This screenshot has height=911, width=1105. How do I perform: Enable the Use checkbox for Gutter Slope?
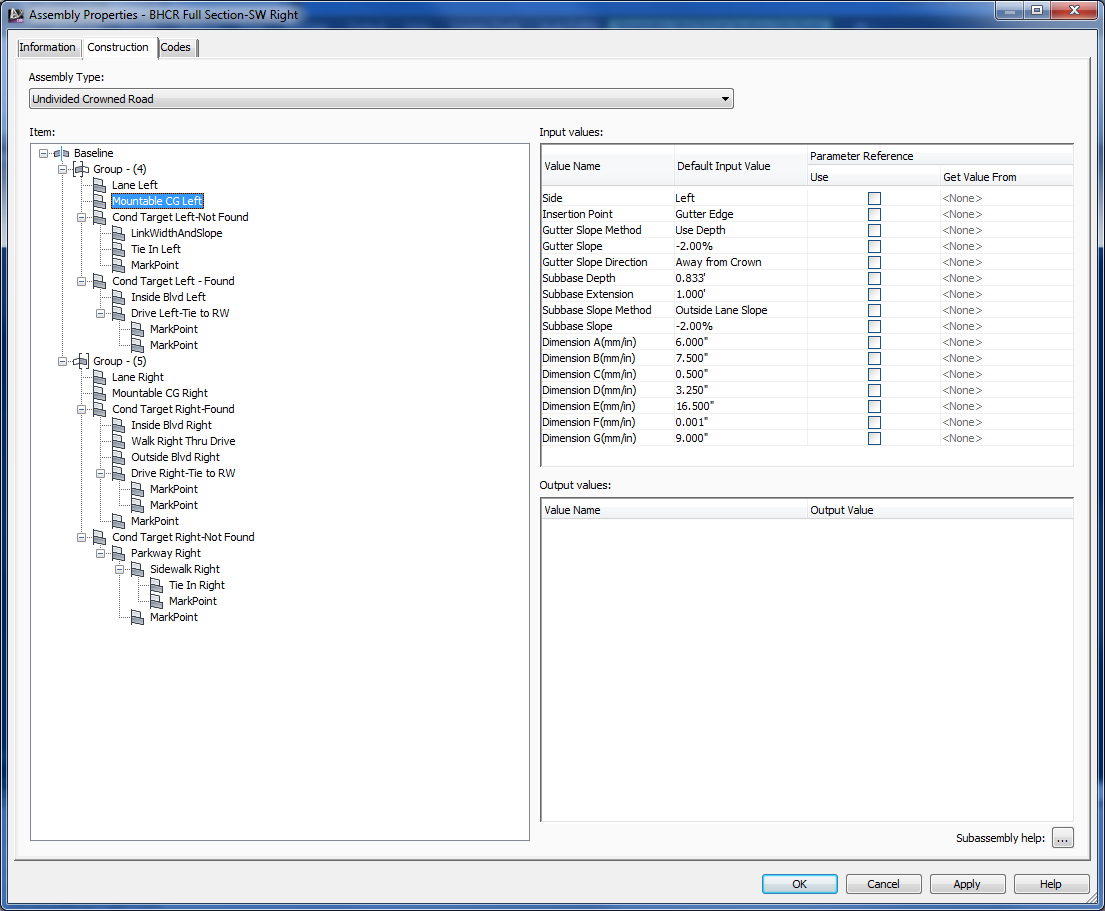[x=874, y=246]
